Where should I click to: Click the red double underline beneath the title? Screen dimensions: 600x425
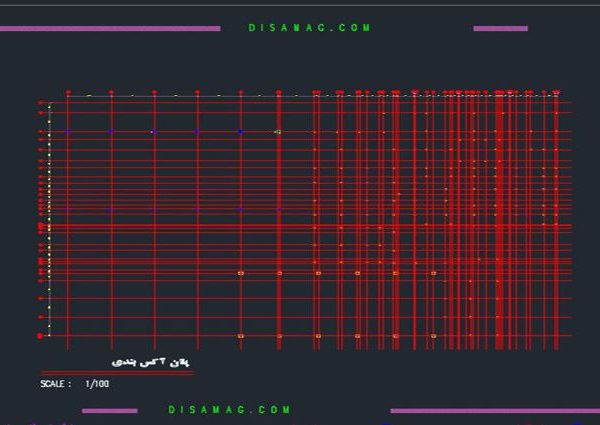118,373
